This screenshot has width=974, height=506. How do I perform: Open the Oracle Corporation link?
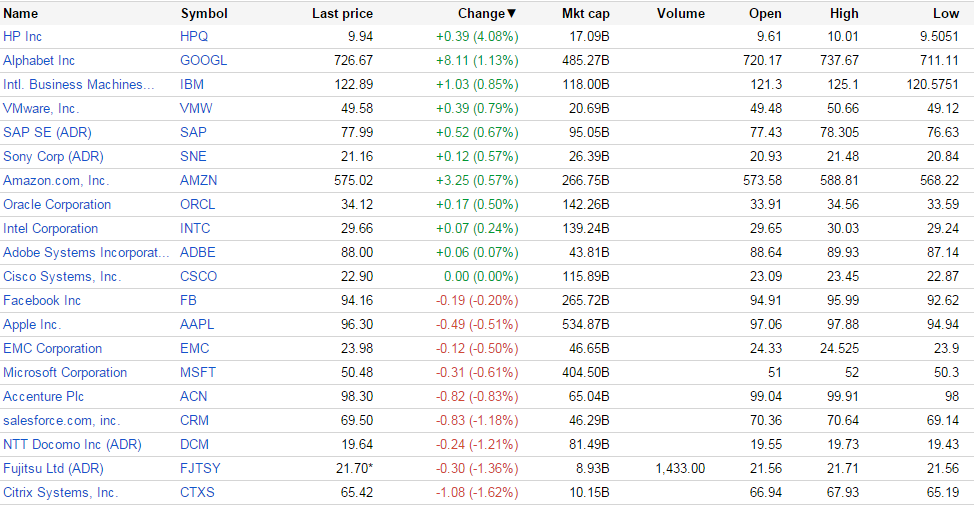coord(57,205)
